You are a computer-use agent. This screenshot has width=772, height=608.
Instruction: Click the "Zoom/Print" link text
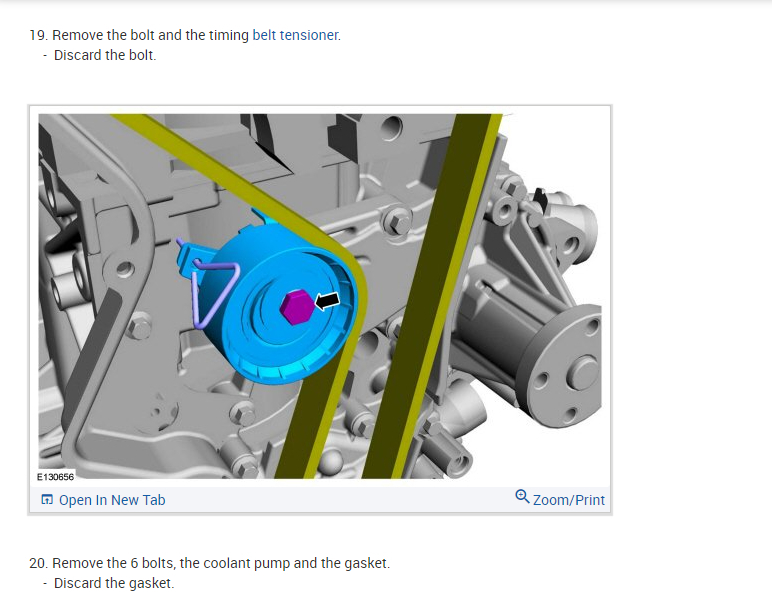click(569, 500)
